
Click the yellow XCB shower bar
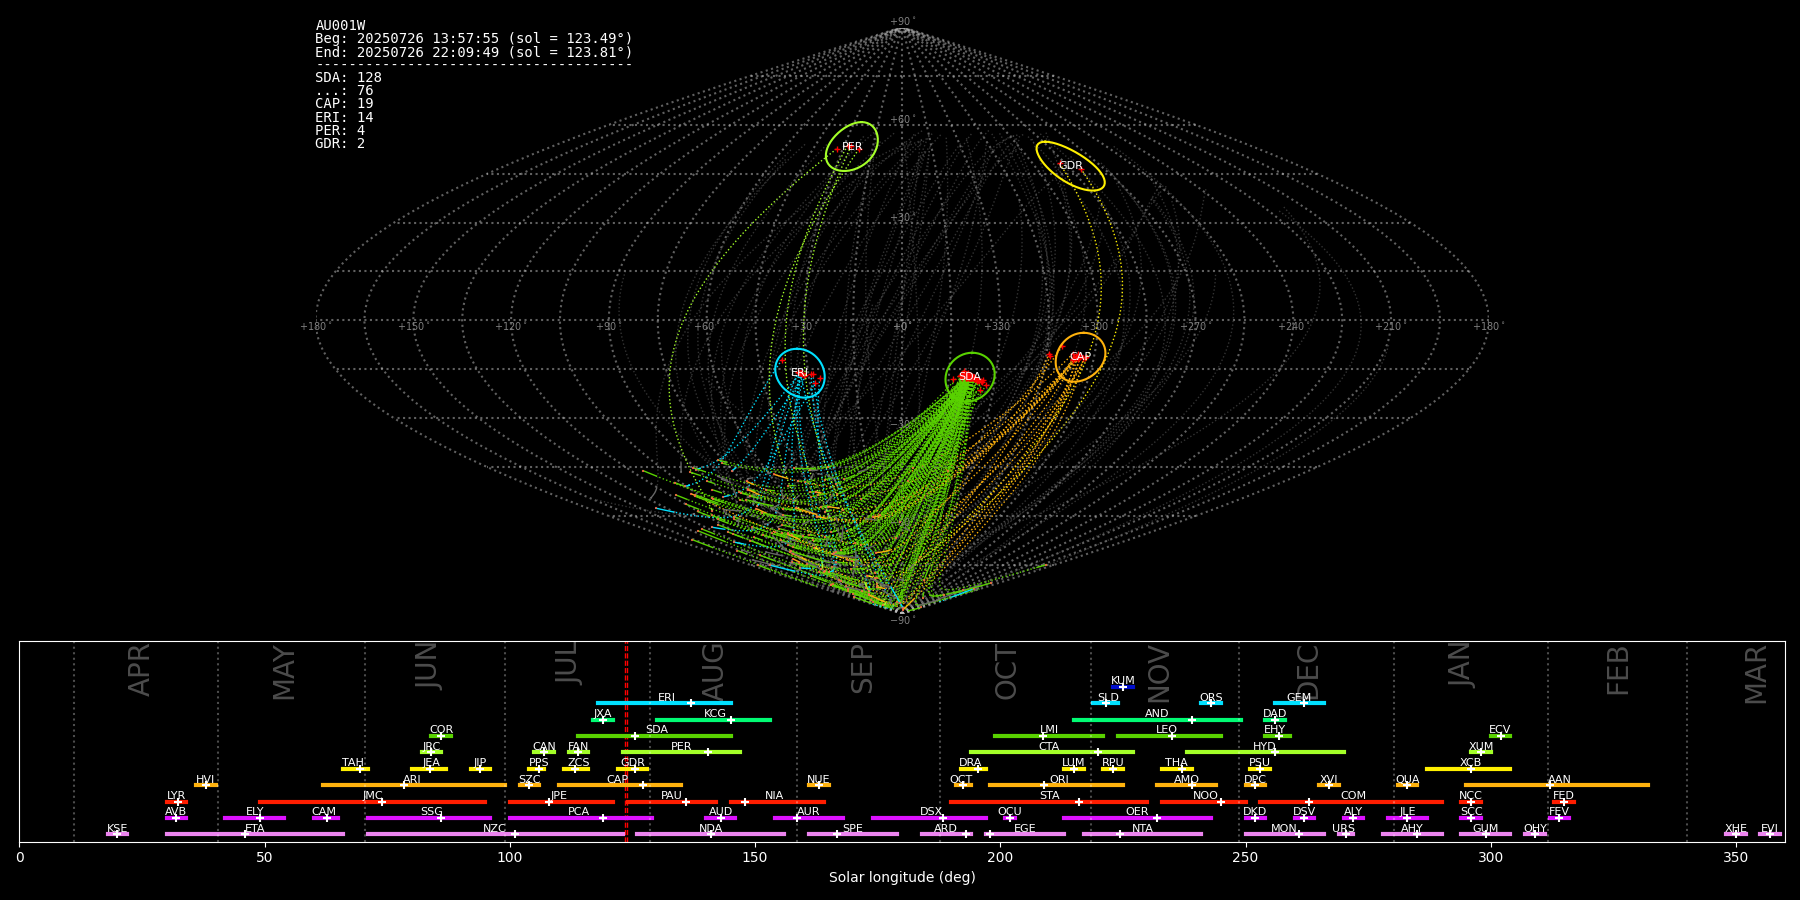point(1468,769)
